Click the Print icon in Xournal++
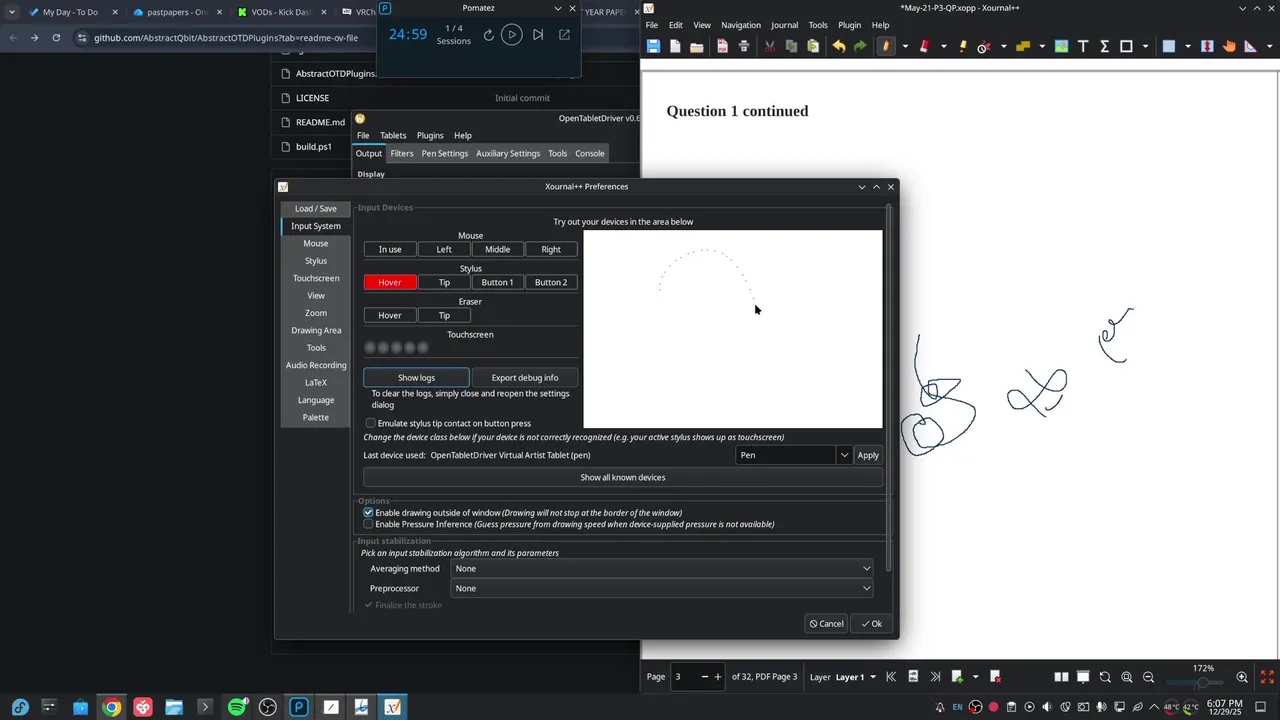 click(x=744, y=46)
